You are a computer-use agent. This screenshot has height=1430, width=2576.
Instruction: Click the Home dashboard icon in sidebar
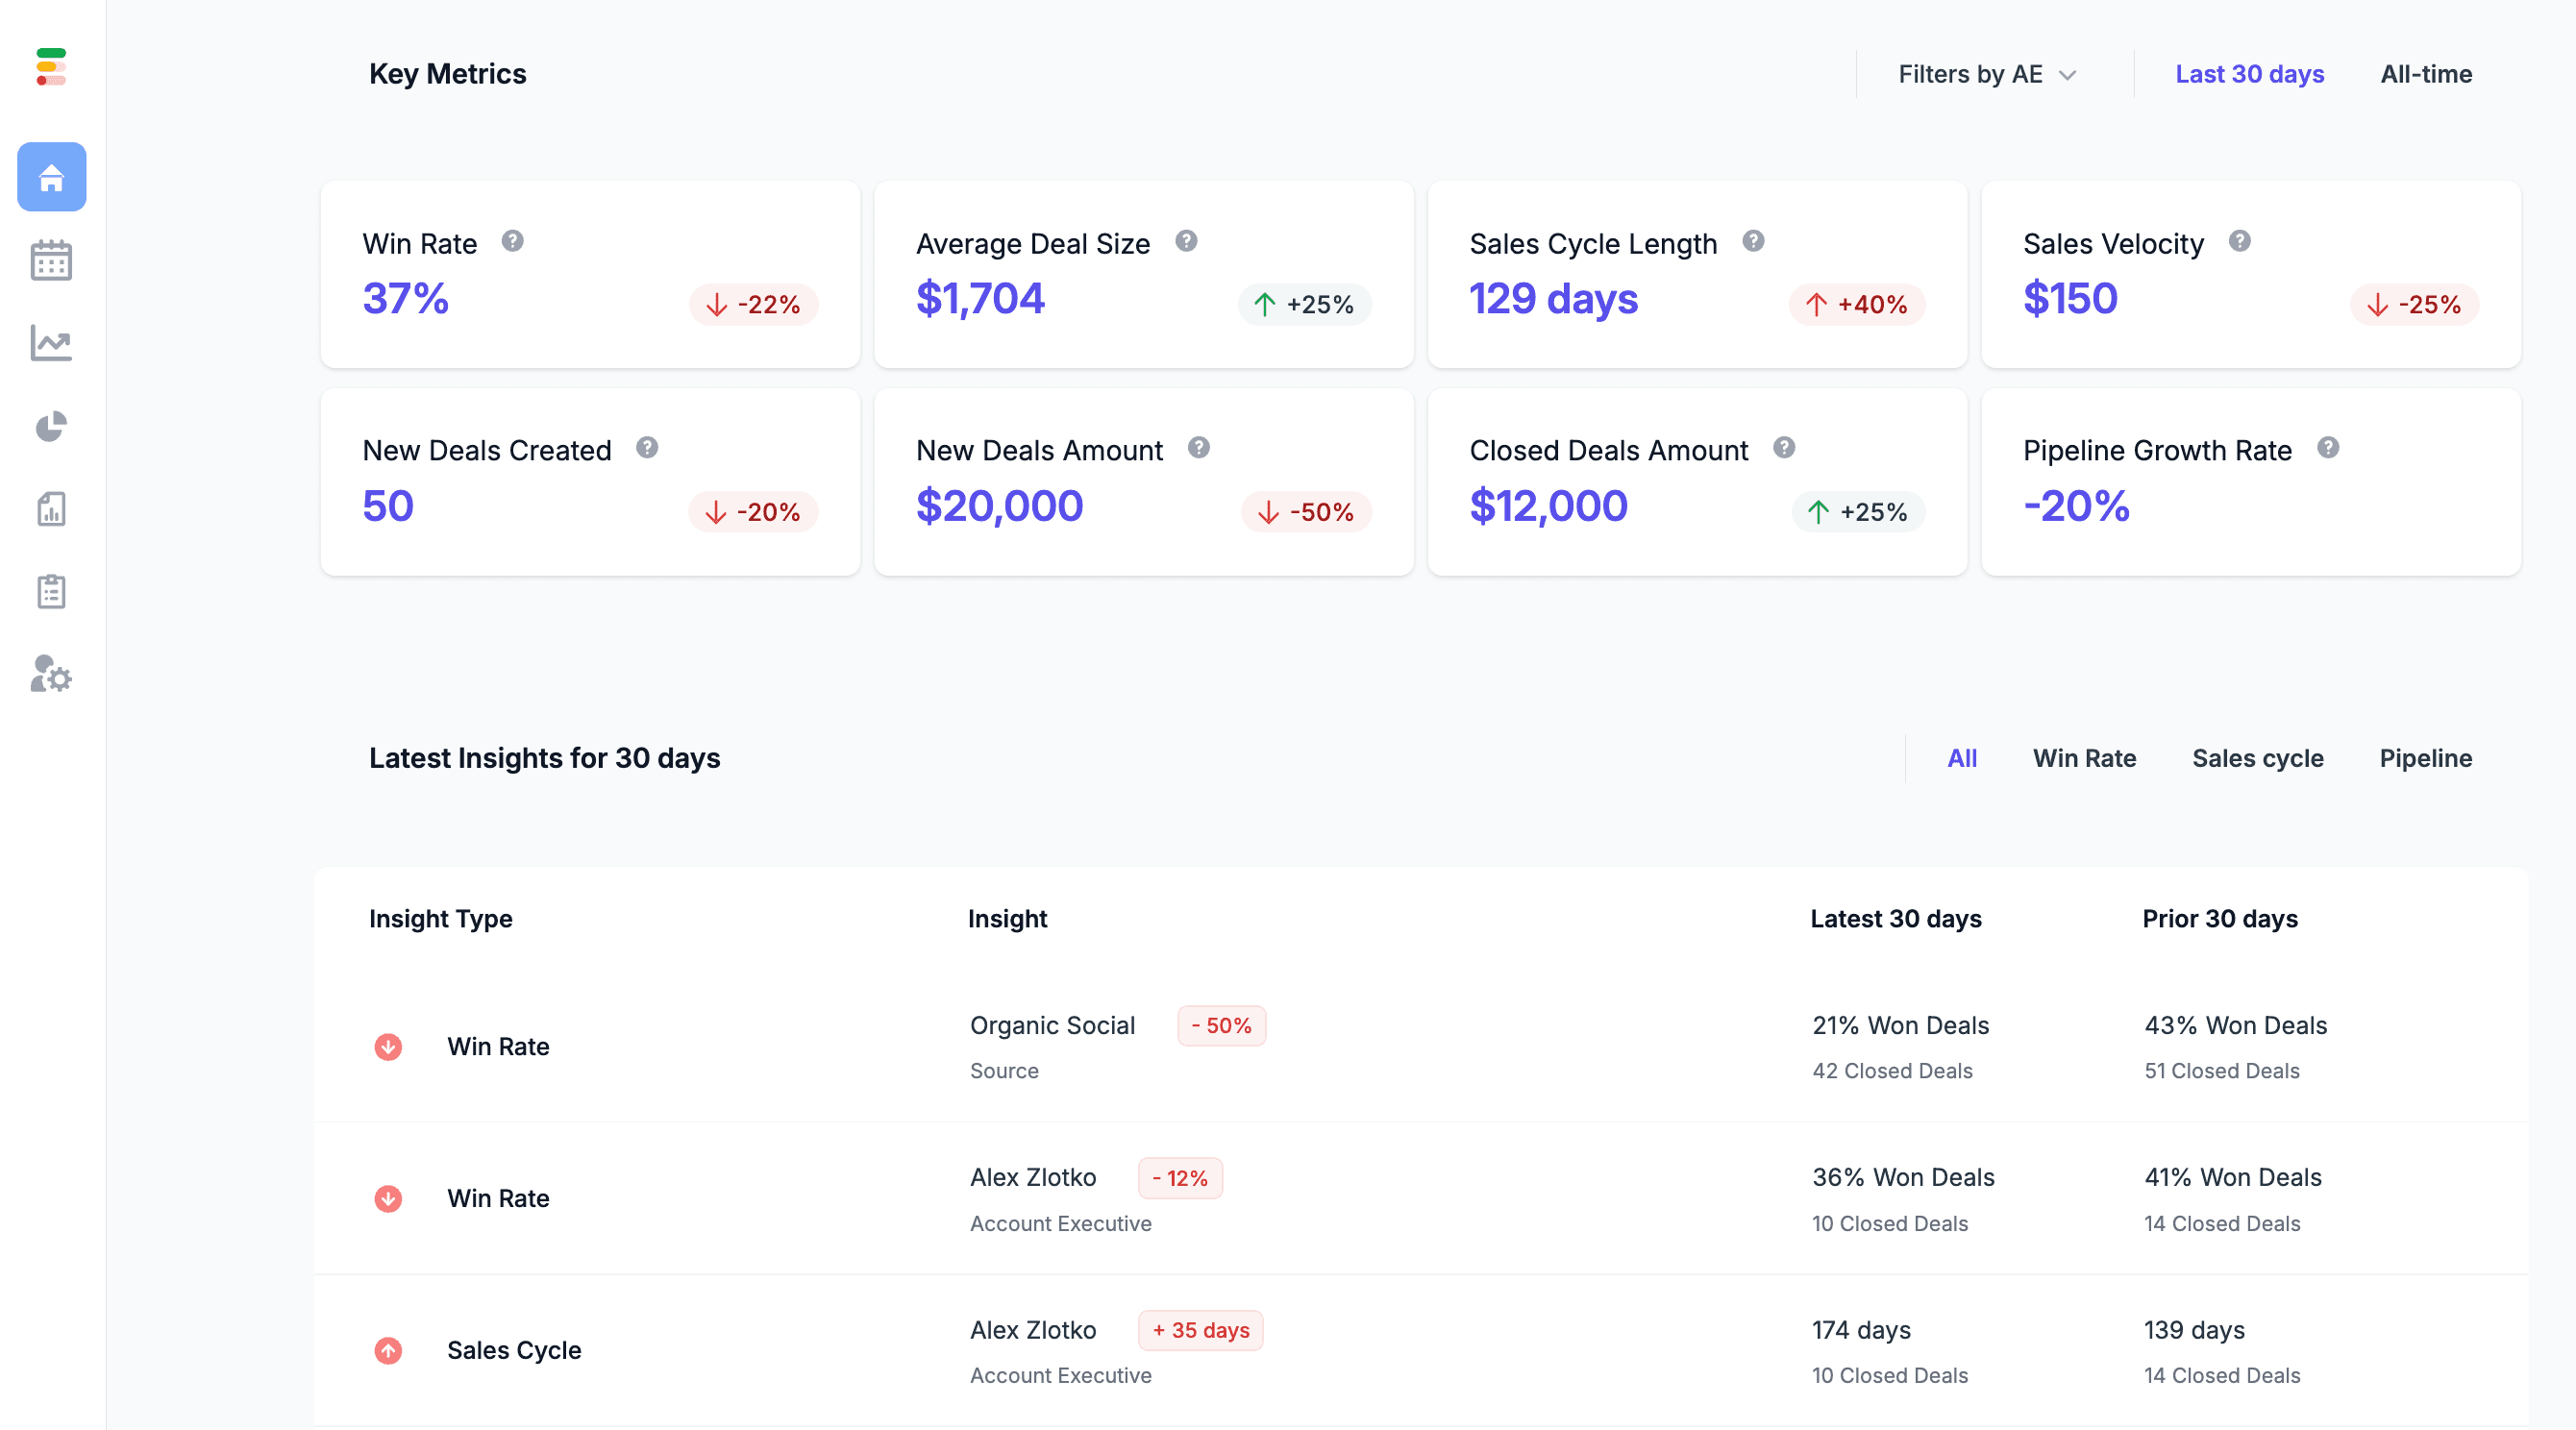click(51, 176)
